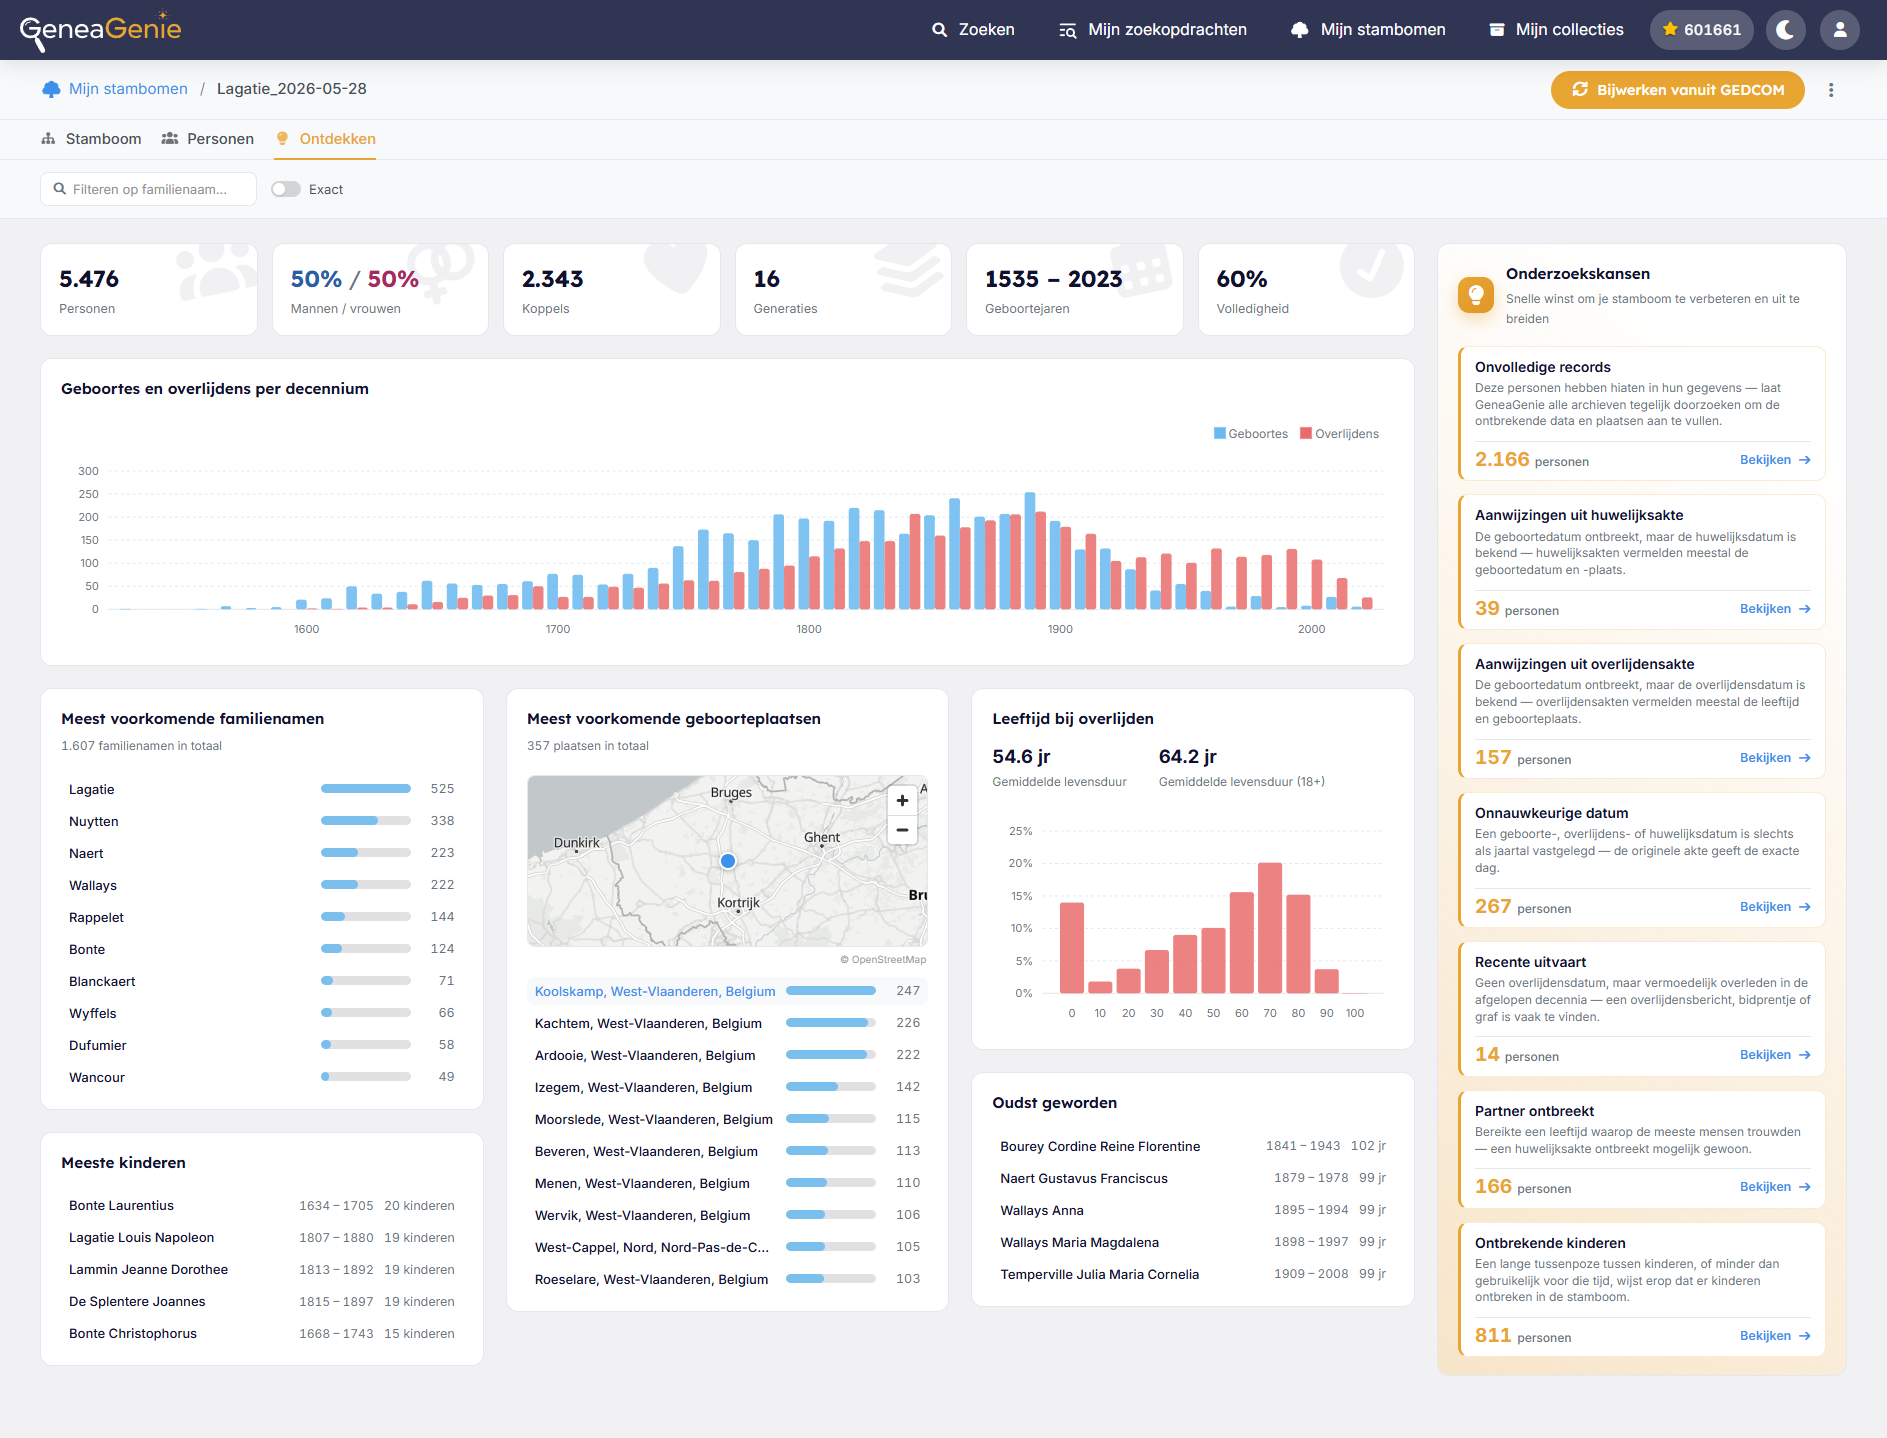The image size is (1887, 1438).
Task: Open Mijn zoekopdrachten in top navigation
Action: (1153, 30)
